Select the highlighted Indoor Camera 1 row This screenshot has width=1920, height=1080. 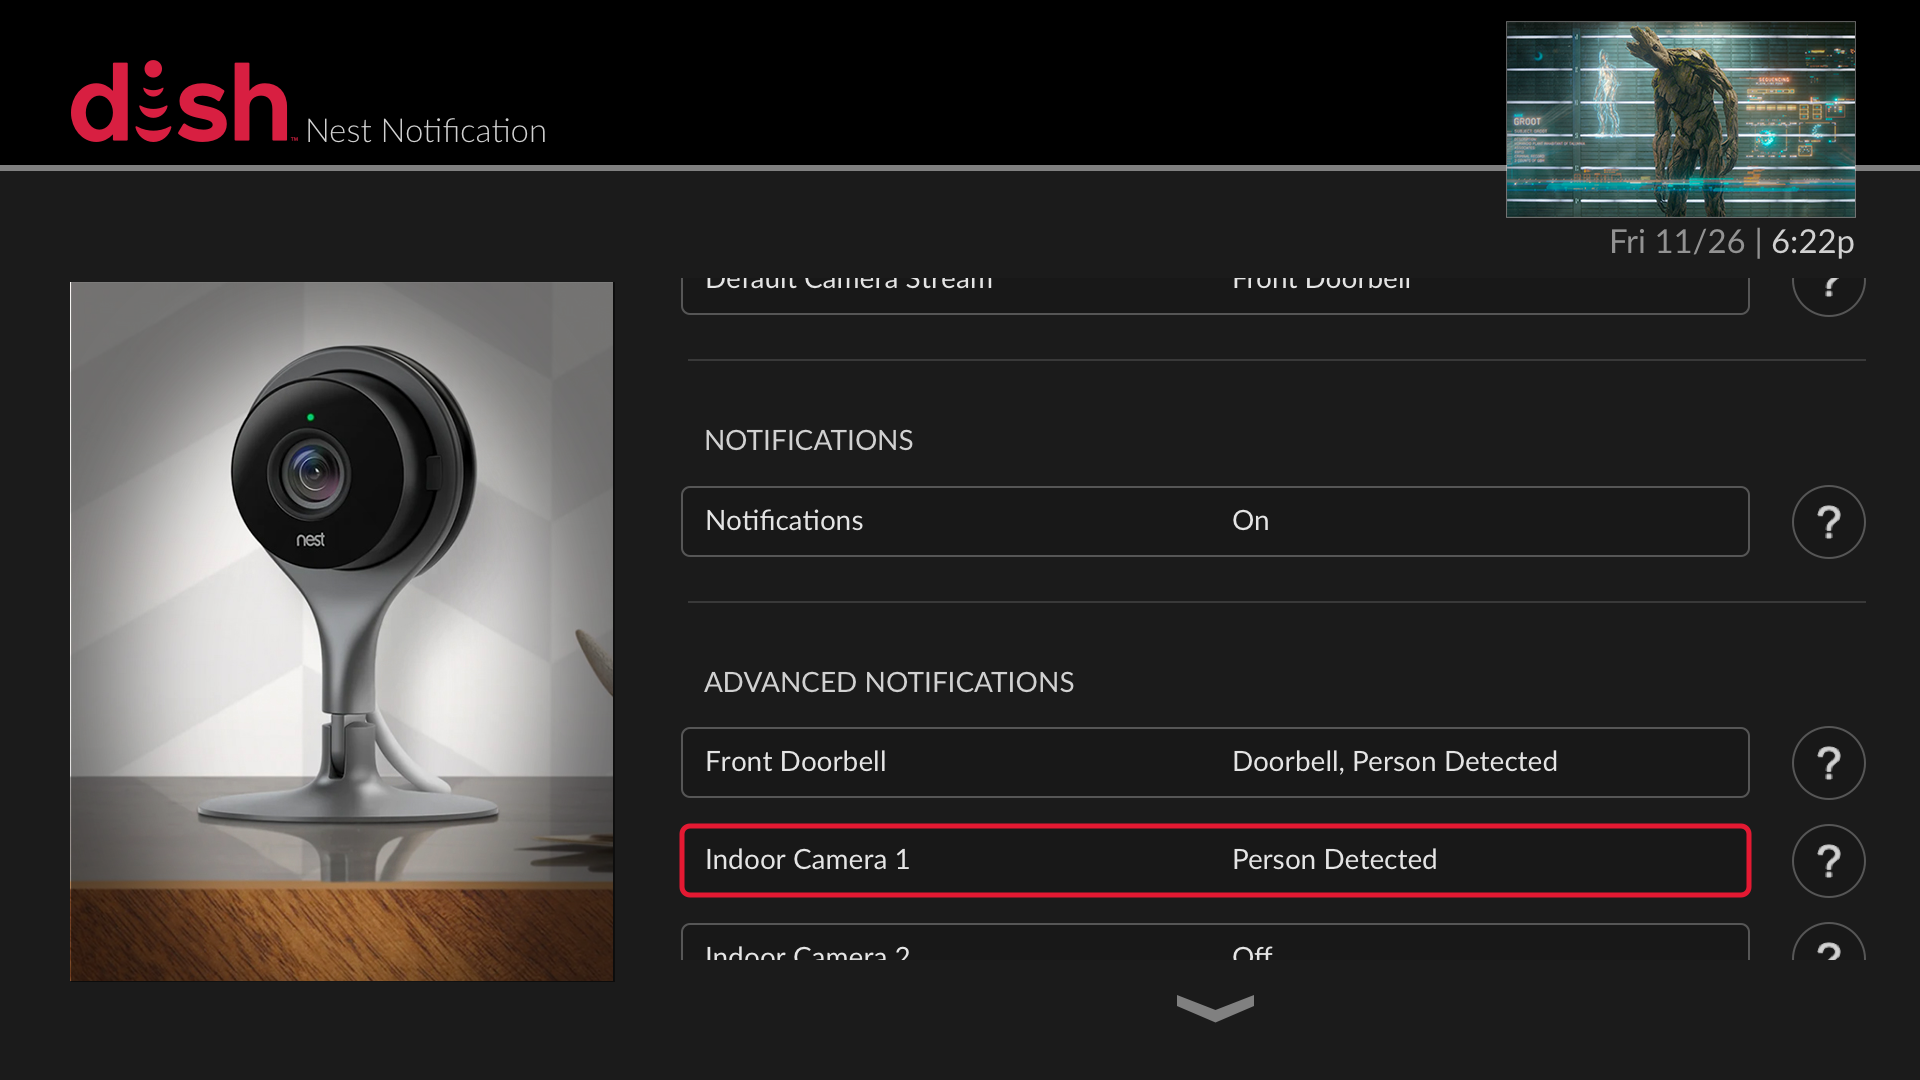point(1215,860)
